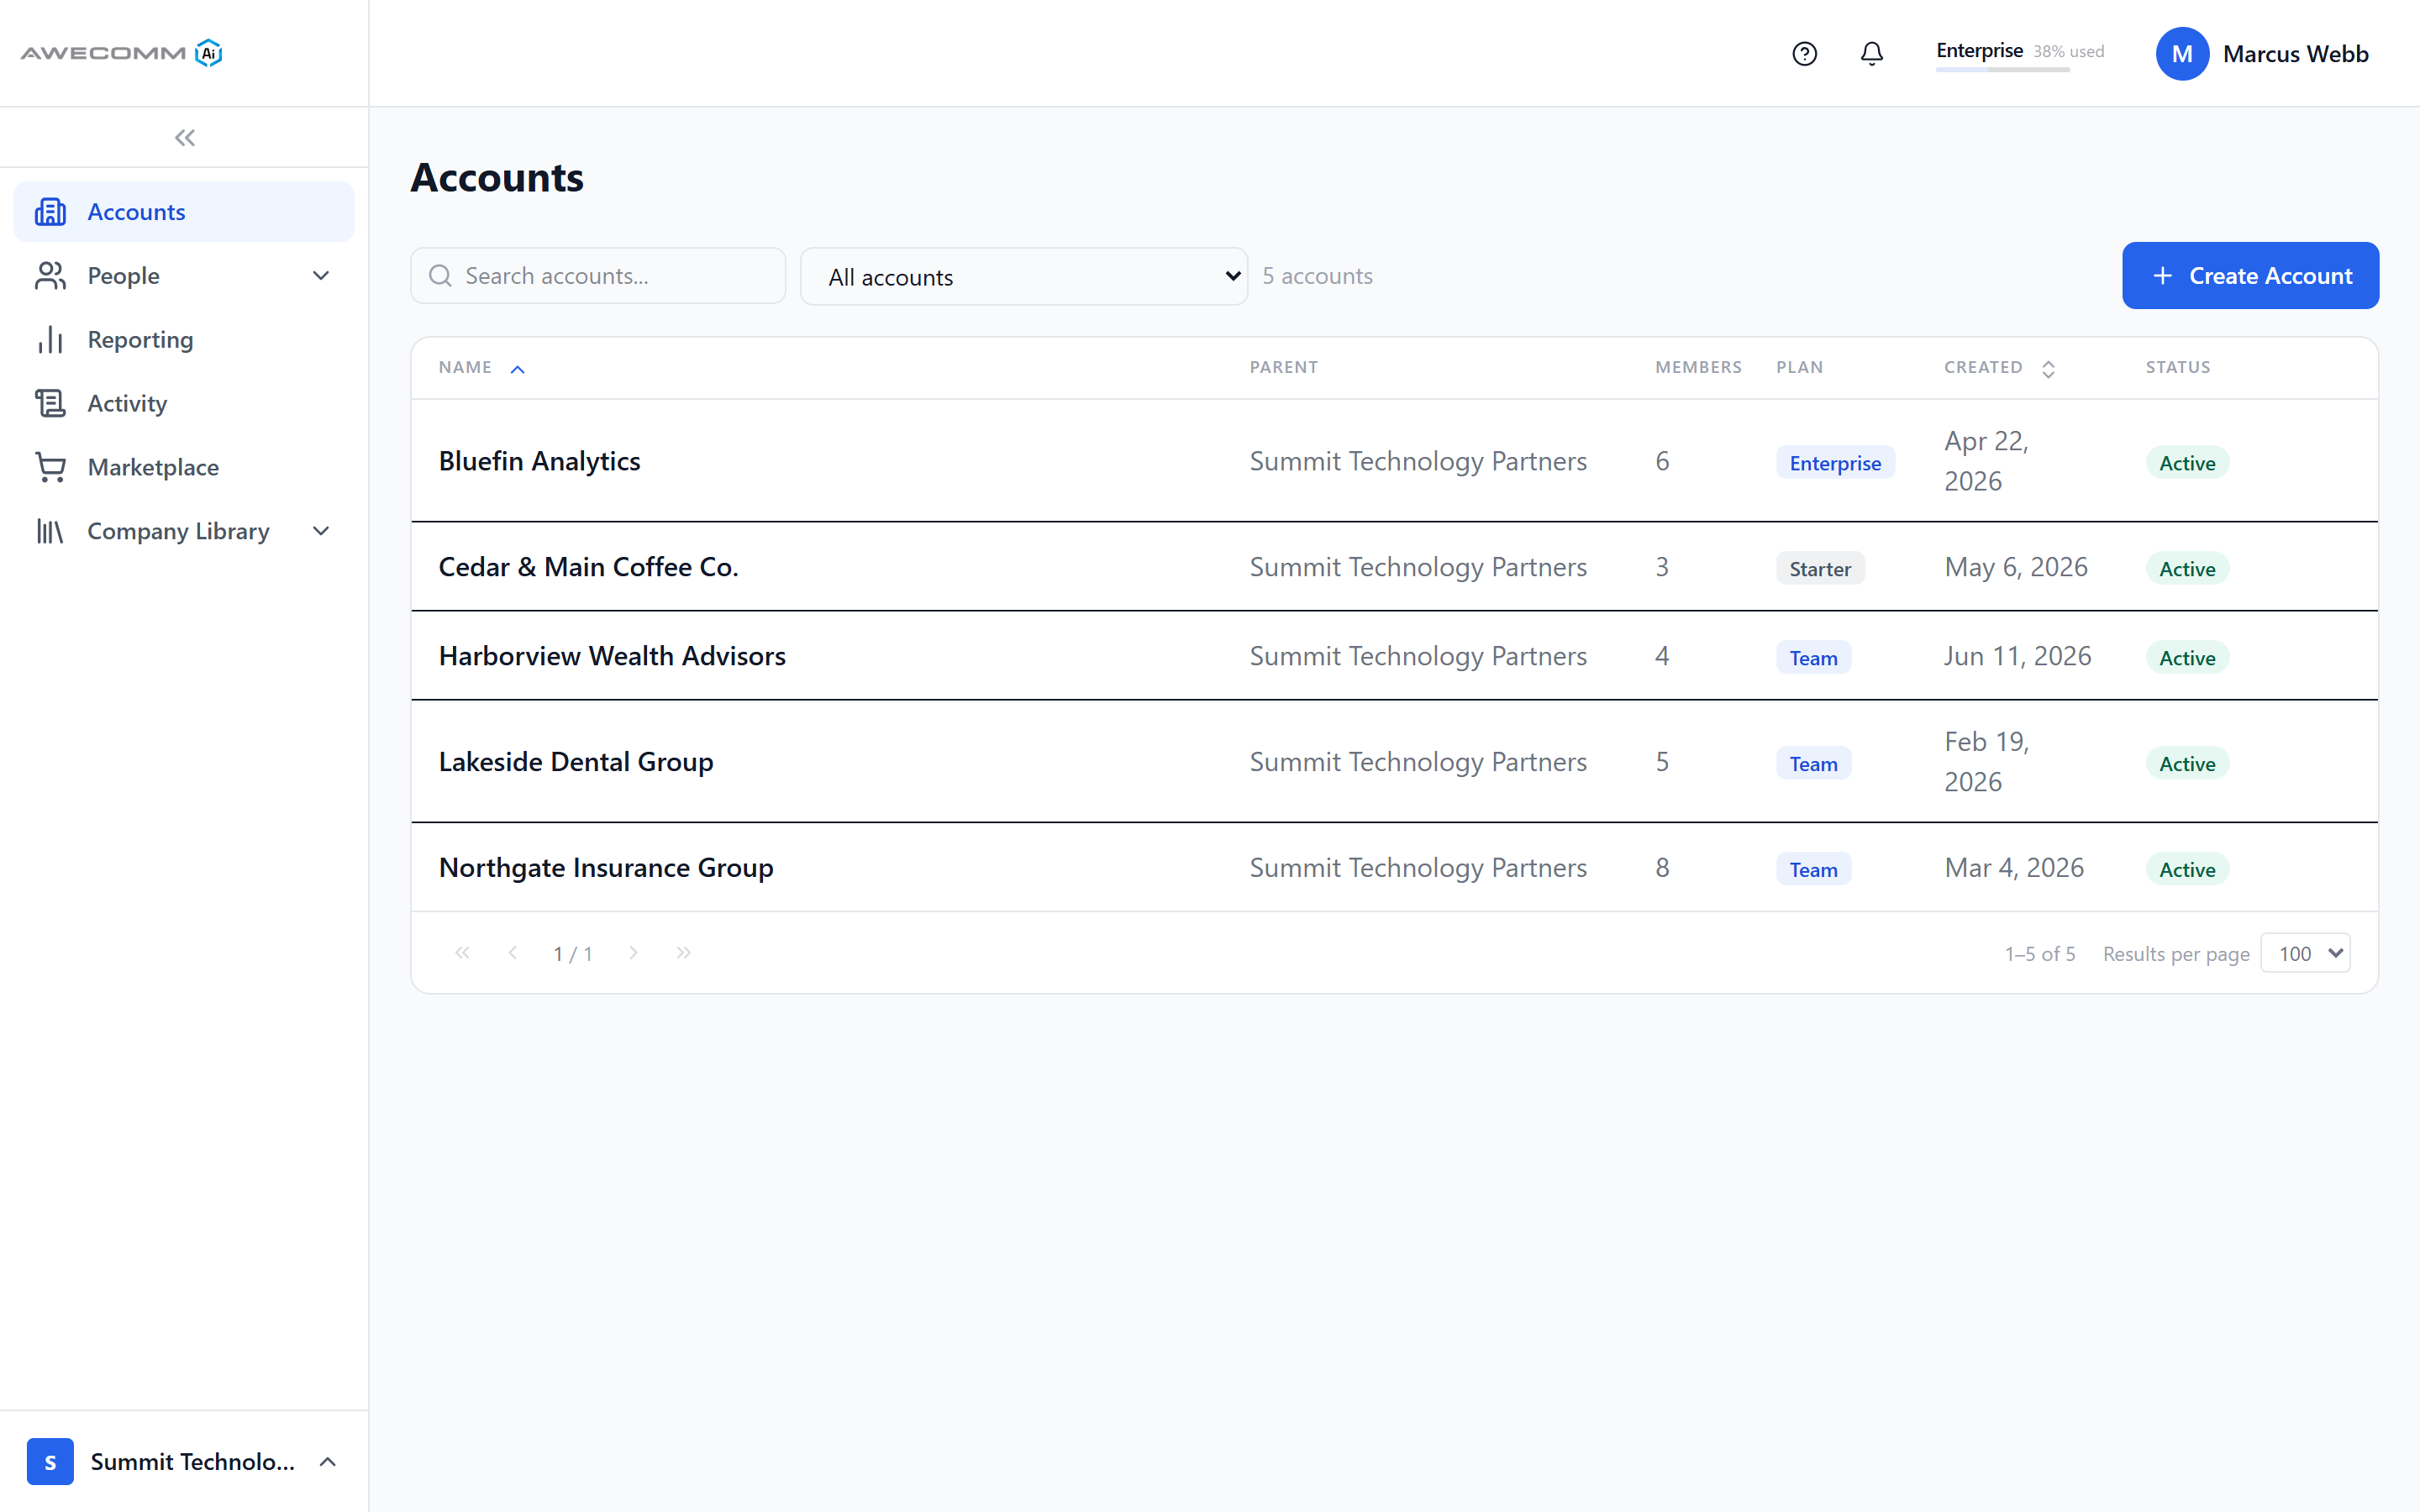Click the Members column header

pyautogui.click(x=1698, y=367)
